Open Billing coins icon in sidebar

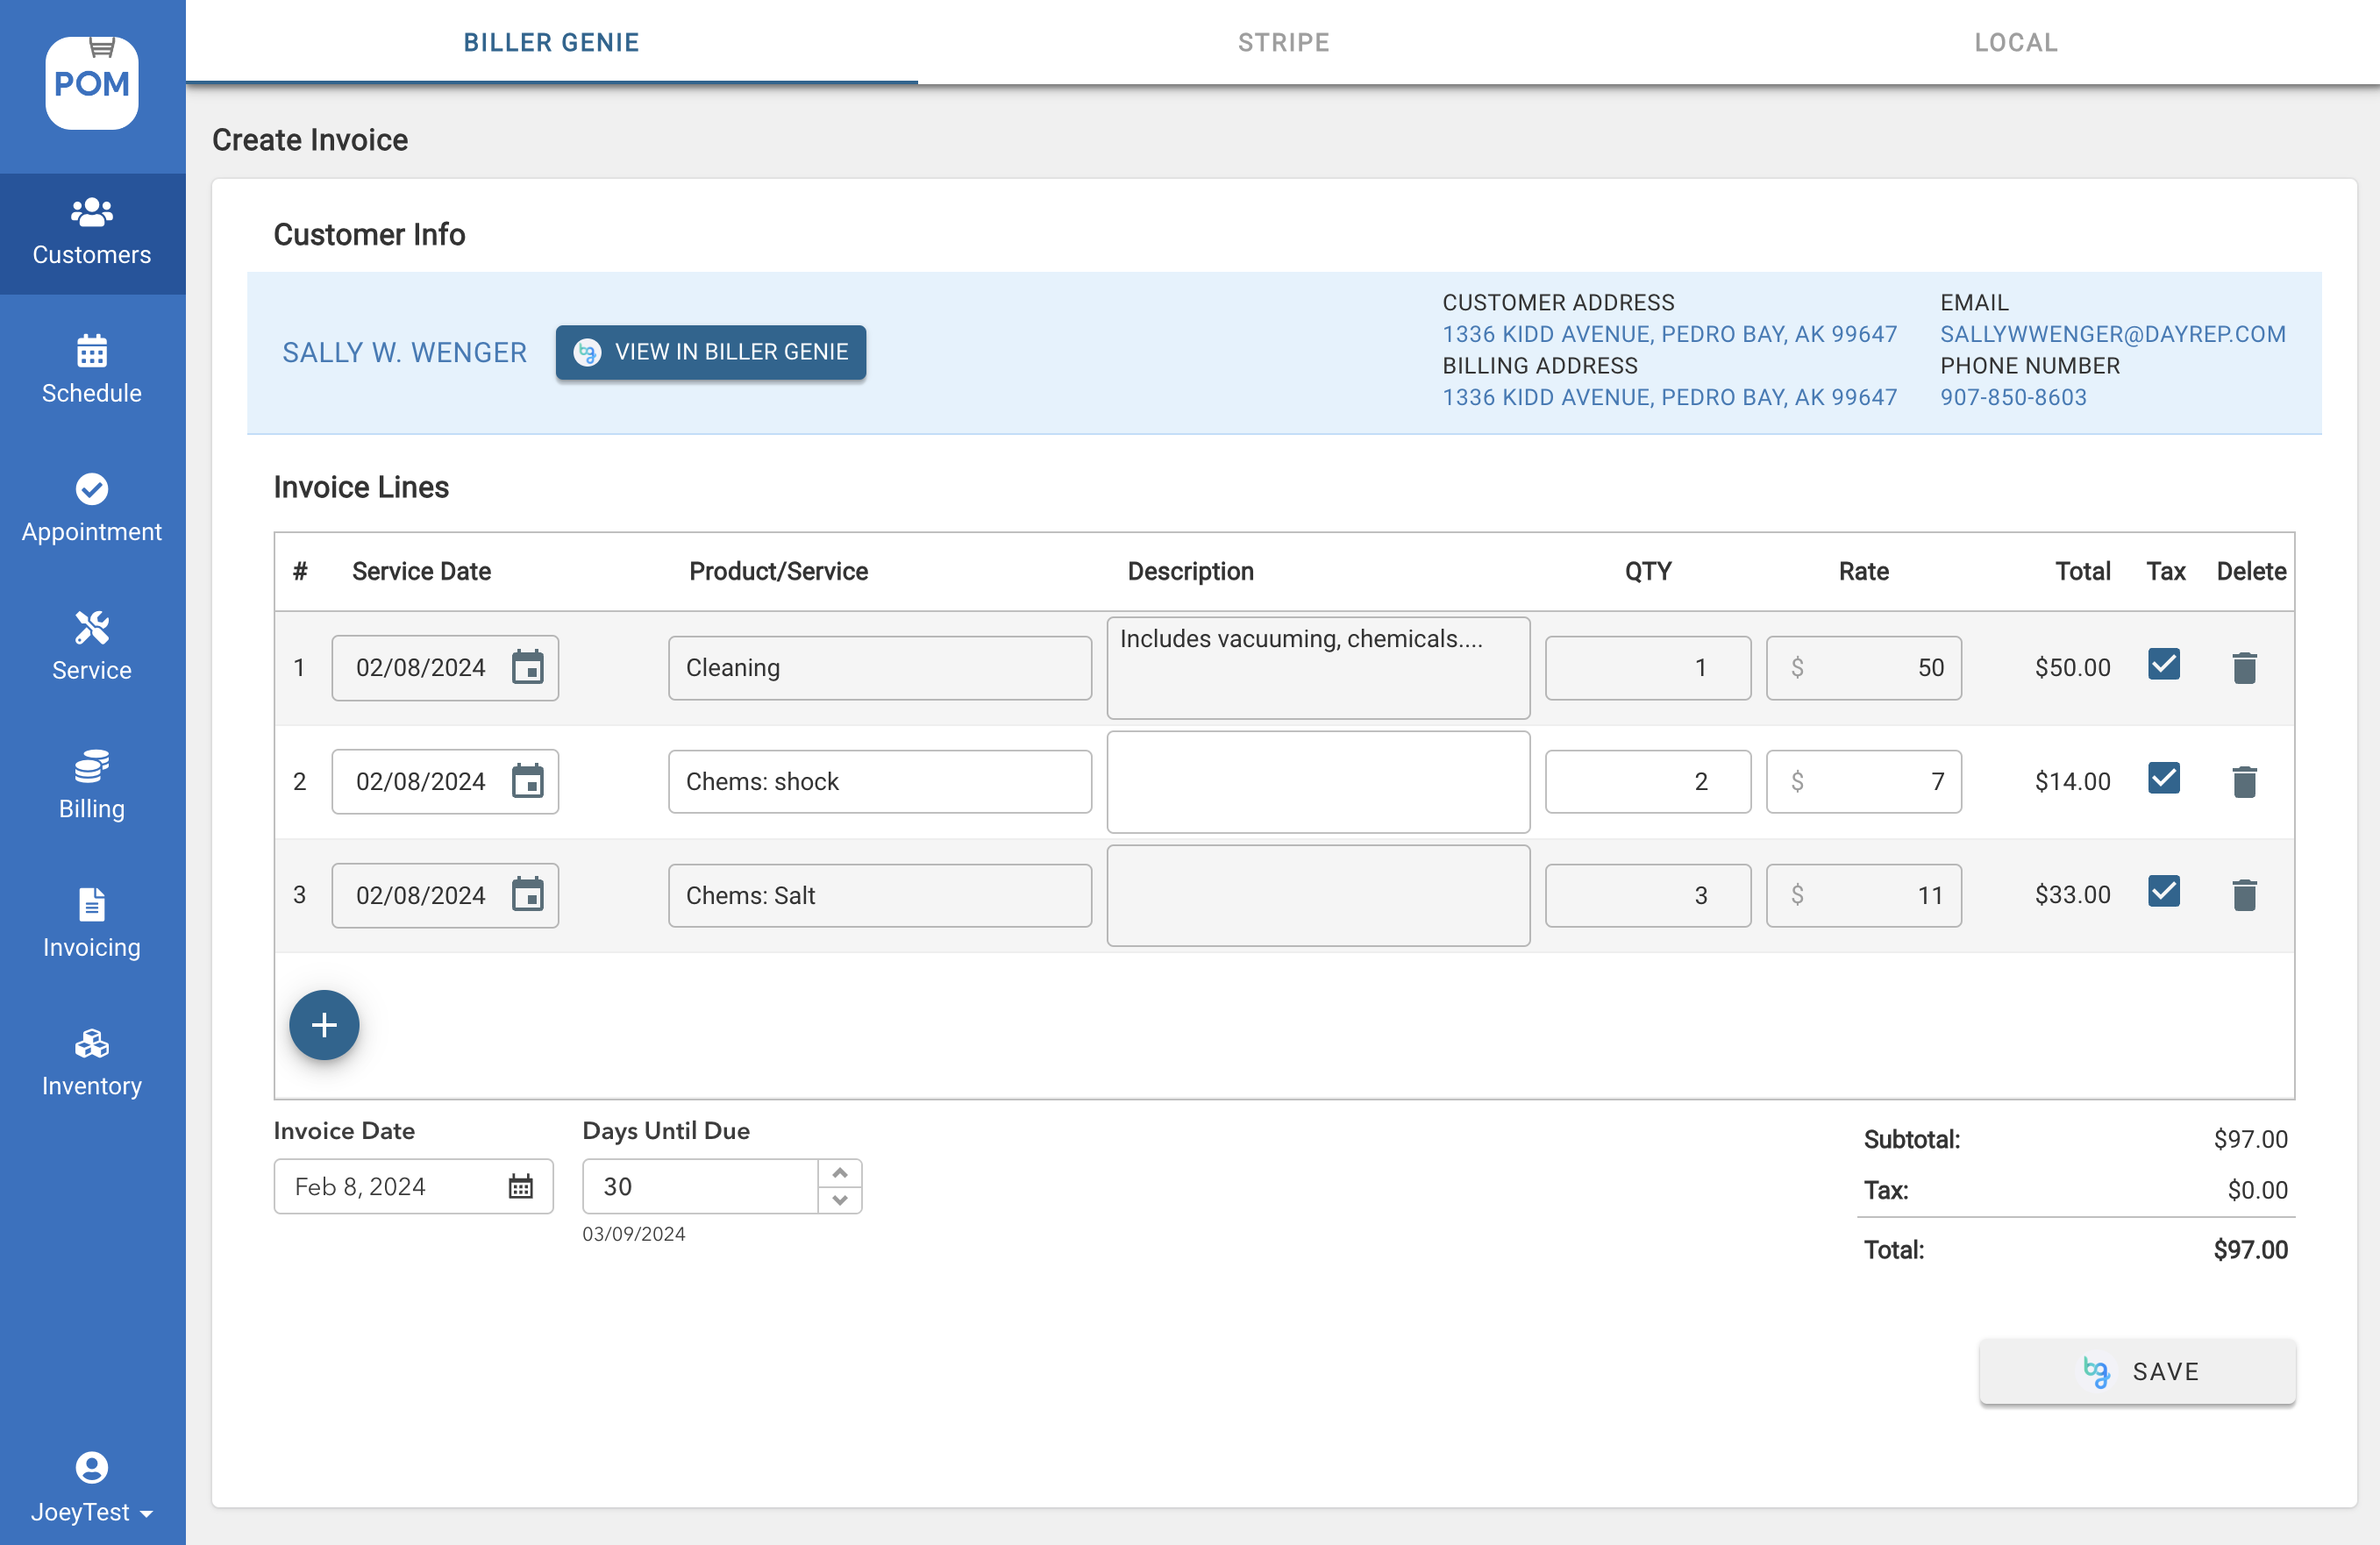click(91, 767)
